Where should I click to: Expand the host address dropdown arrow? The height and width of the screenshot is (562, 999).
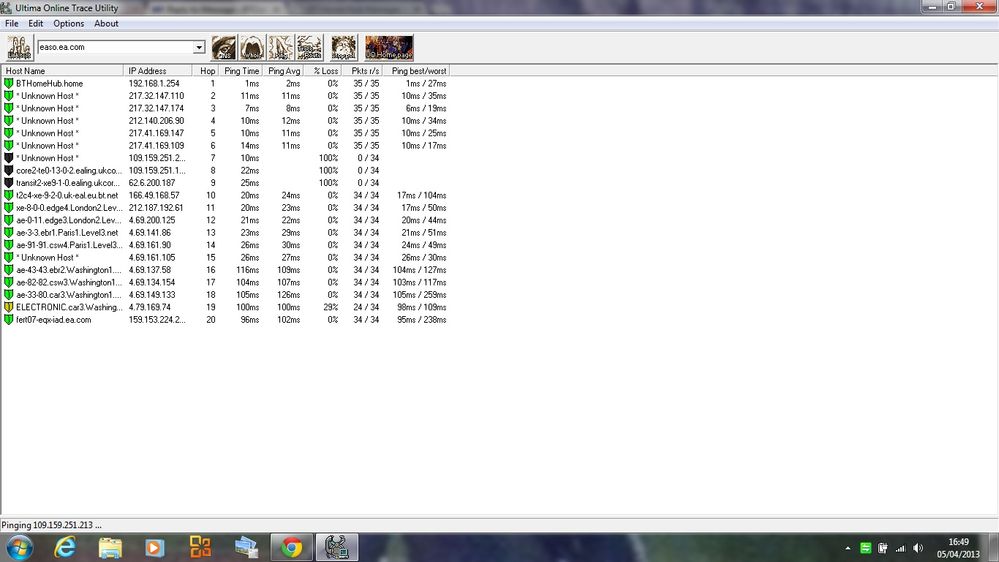point(199,47)
